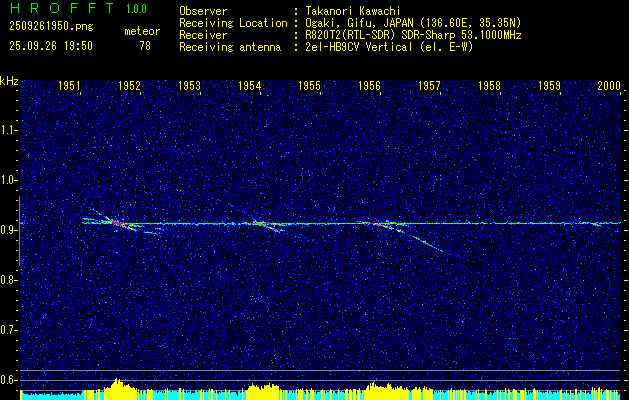Viewport: 629px width, 400px height.
Task: Click the 1954 time axis label
Action: (x=250, y=85)
